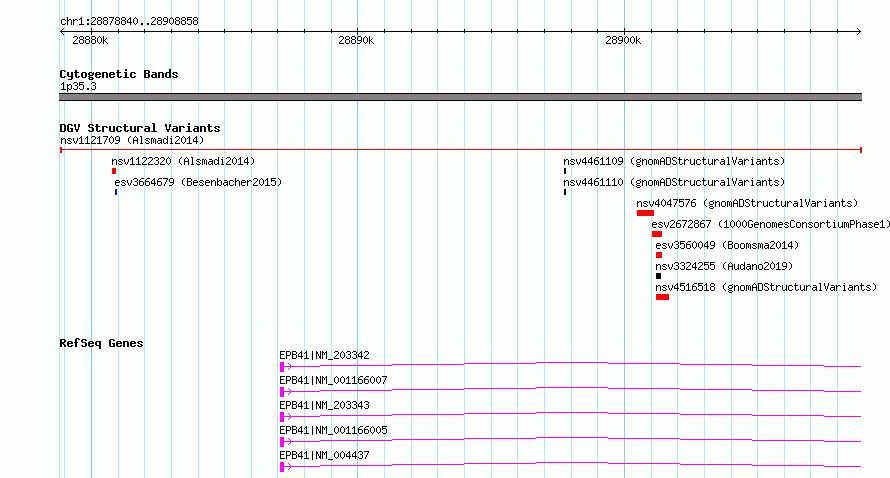Click red glyph under nsv1122320

(114, 171)
